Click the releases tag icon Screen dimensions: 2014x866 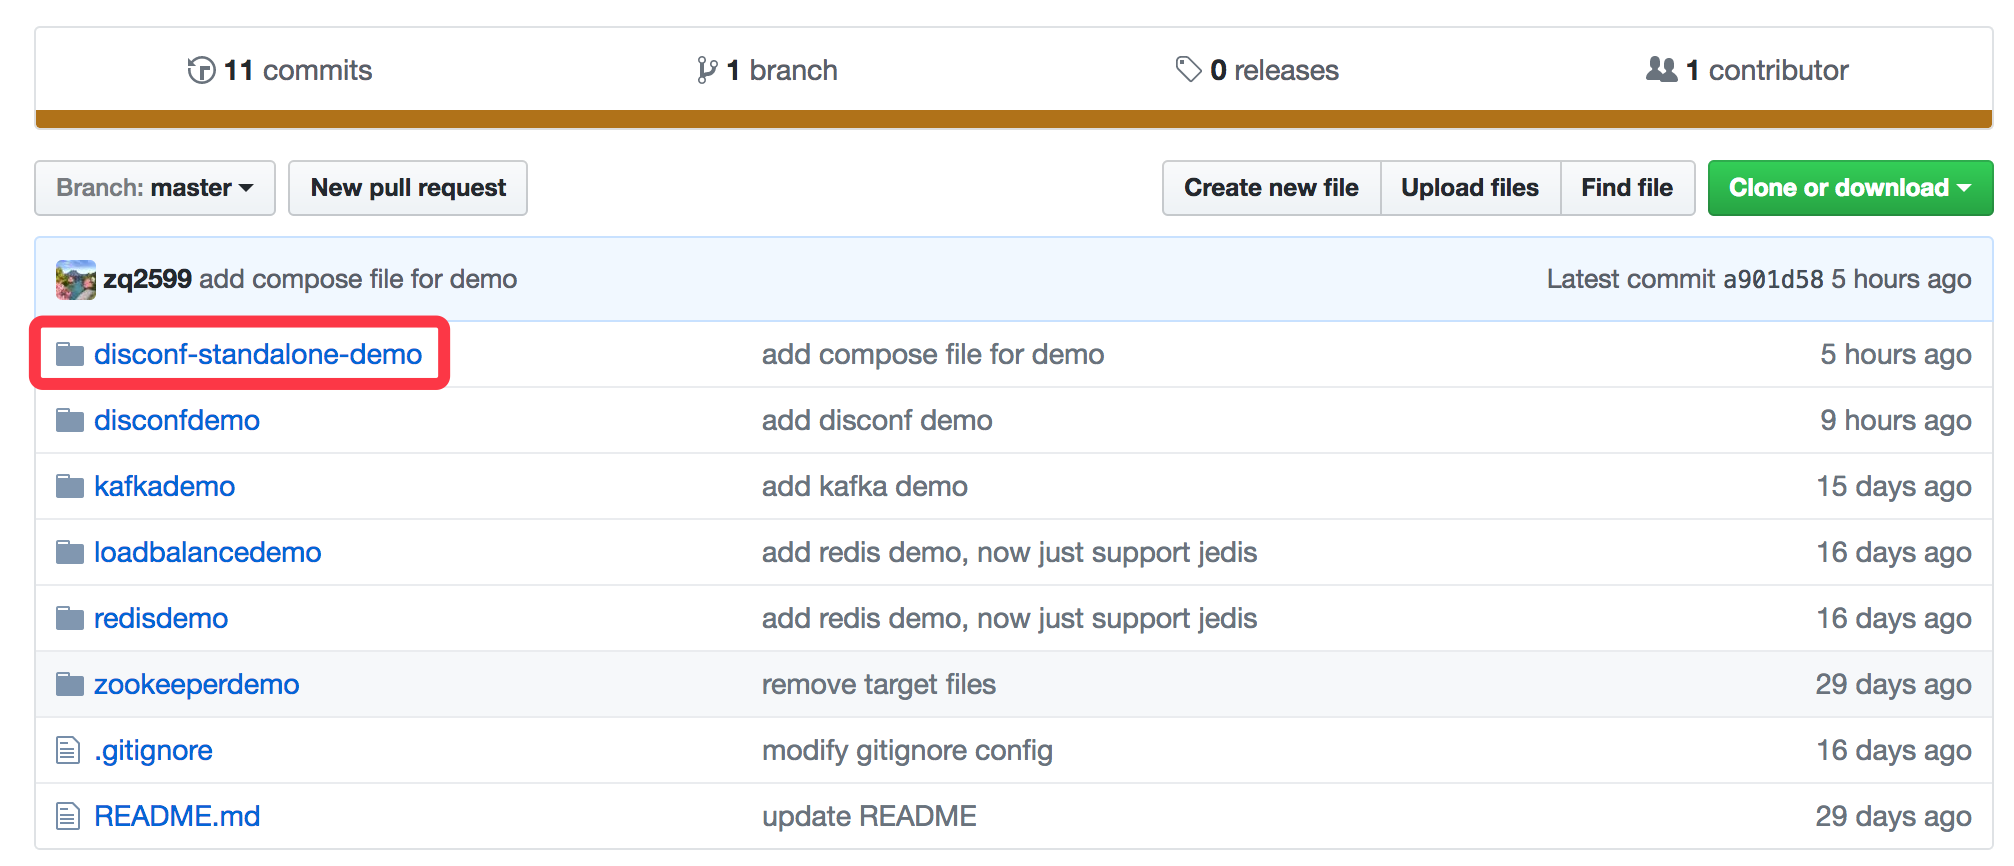click(x=1188, y=69)
